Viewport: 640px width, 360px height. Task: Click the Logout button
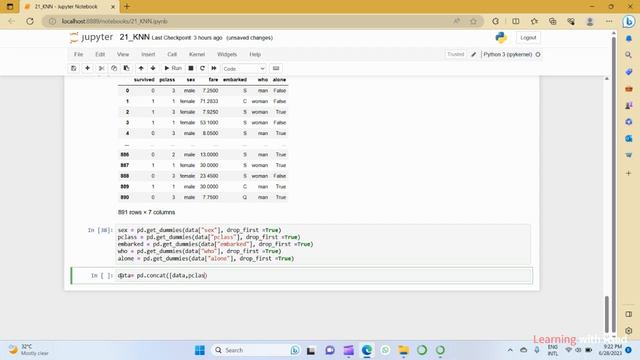click(528, 38)
